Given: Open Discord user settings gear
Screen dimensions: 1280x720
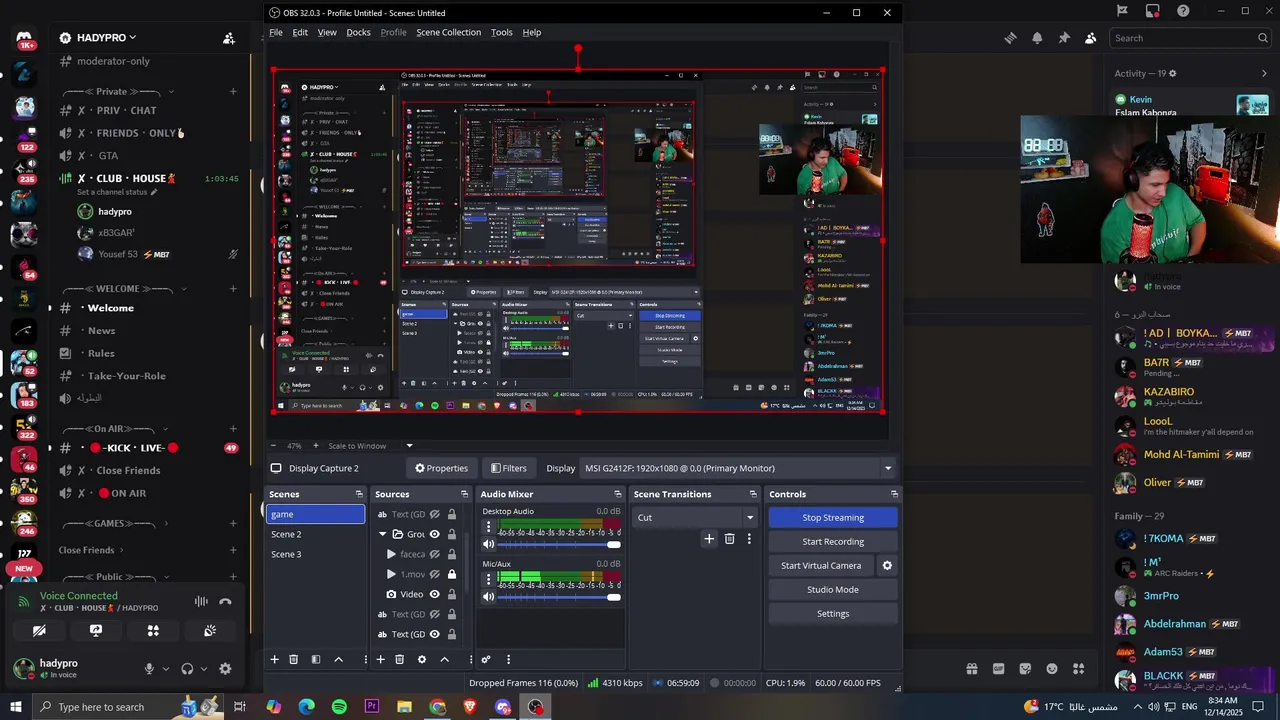Looking at the screenshot, I should point(225,669).
